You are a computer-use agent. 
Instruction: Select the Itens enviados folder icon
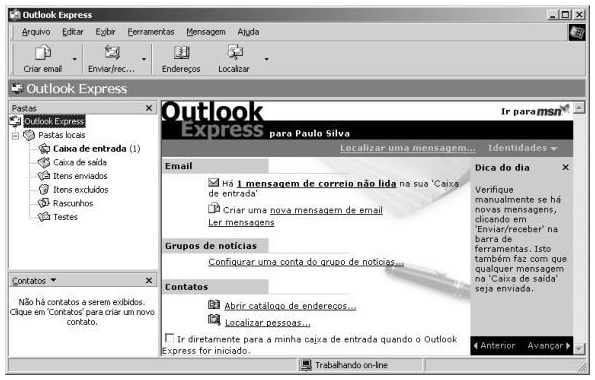[x=44, y=176]
